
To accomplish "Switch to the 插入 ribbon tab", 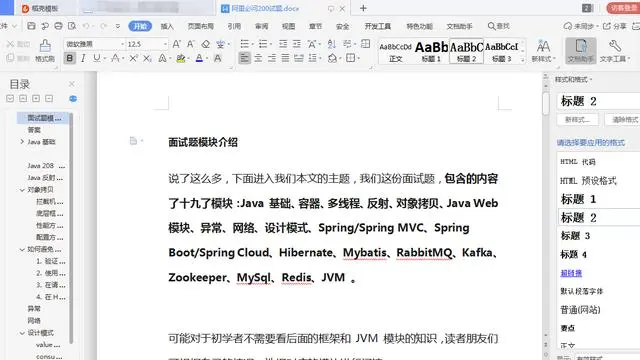I will [167, 26].
